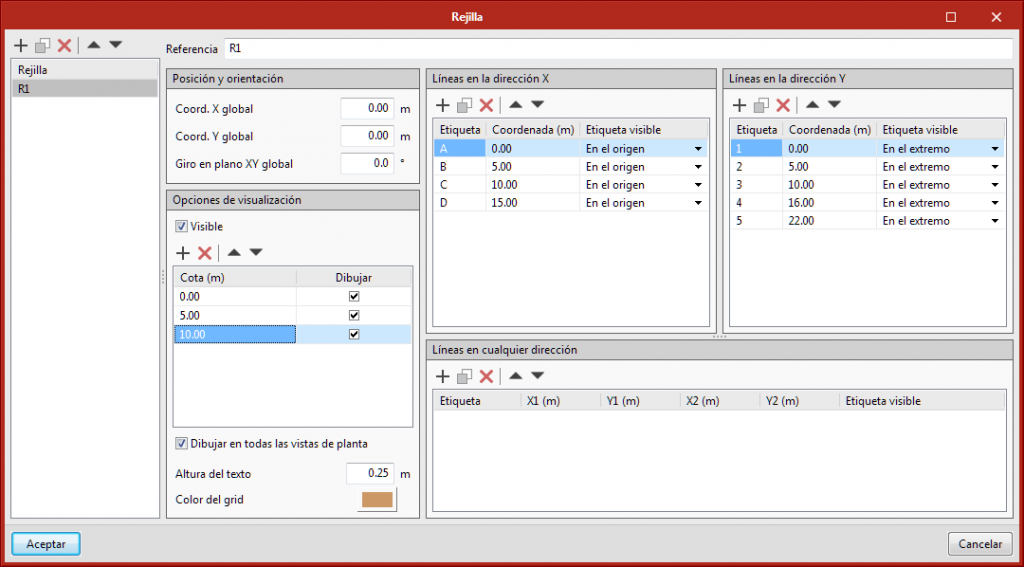Move cualquier dirección line up
1024x567 pixels.
pos(515,376)
